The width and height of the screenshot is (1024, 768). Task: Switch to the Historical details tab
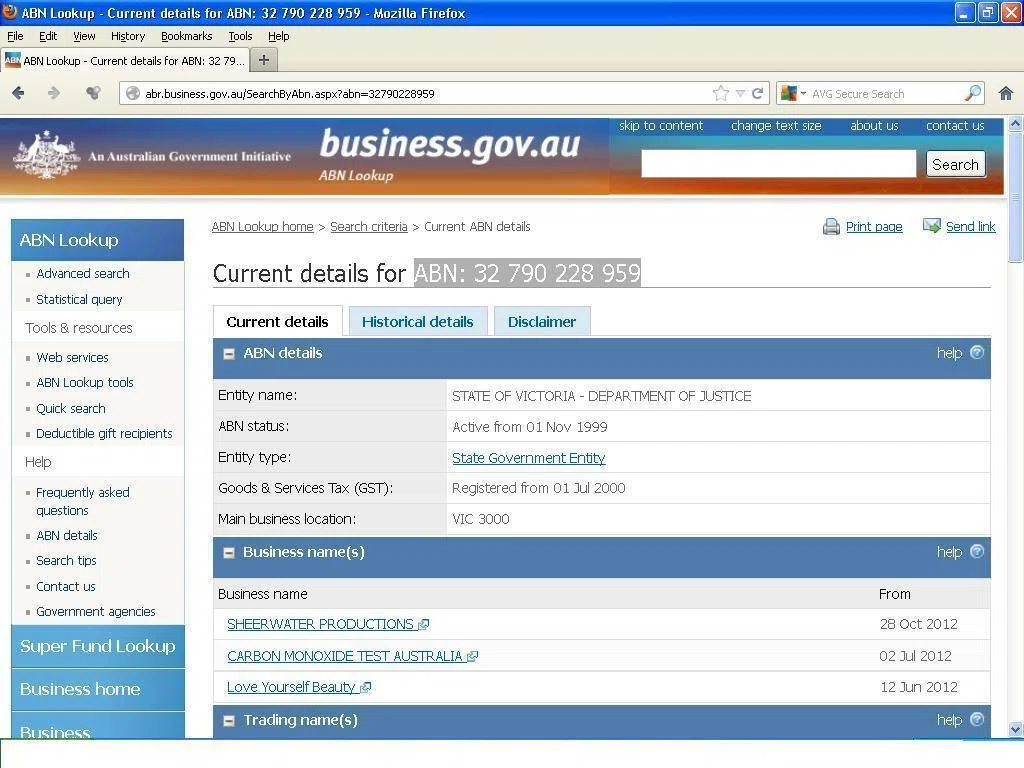tap(418, 321)
